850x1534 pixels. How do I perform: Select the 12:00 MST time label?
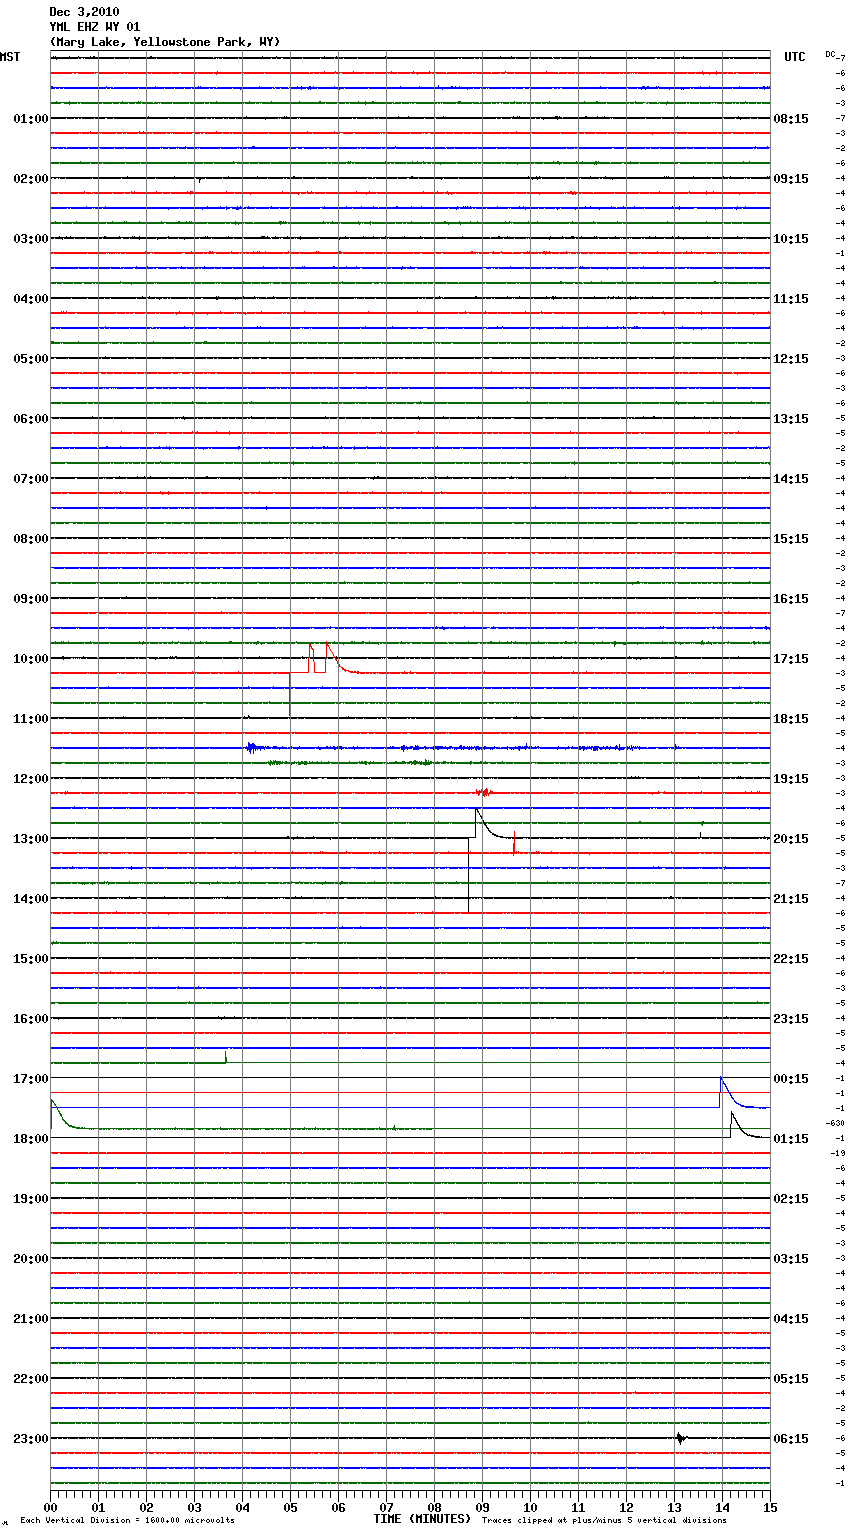(31, 778)
